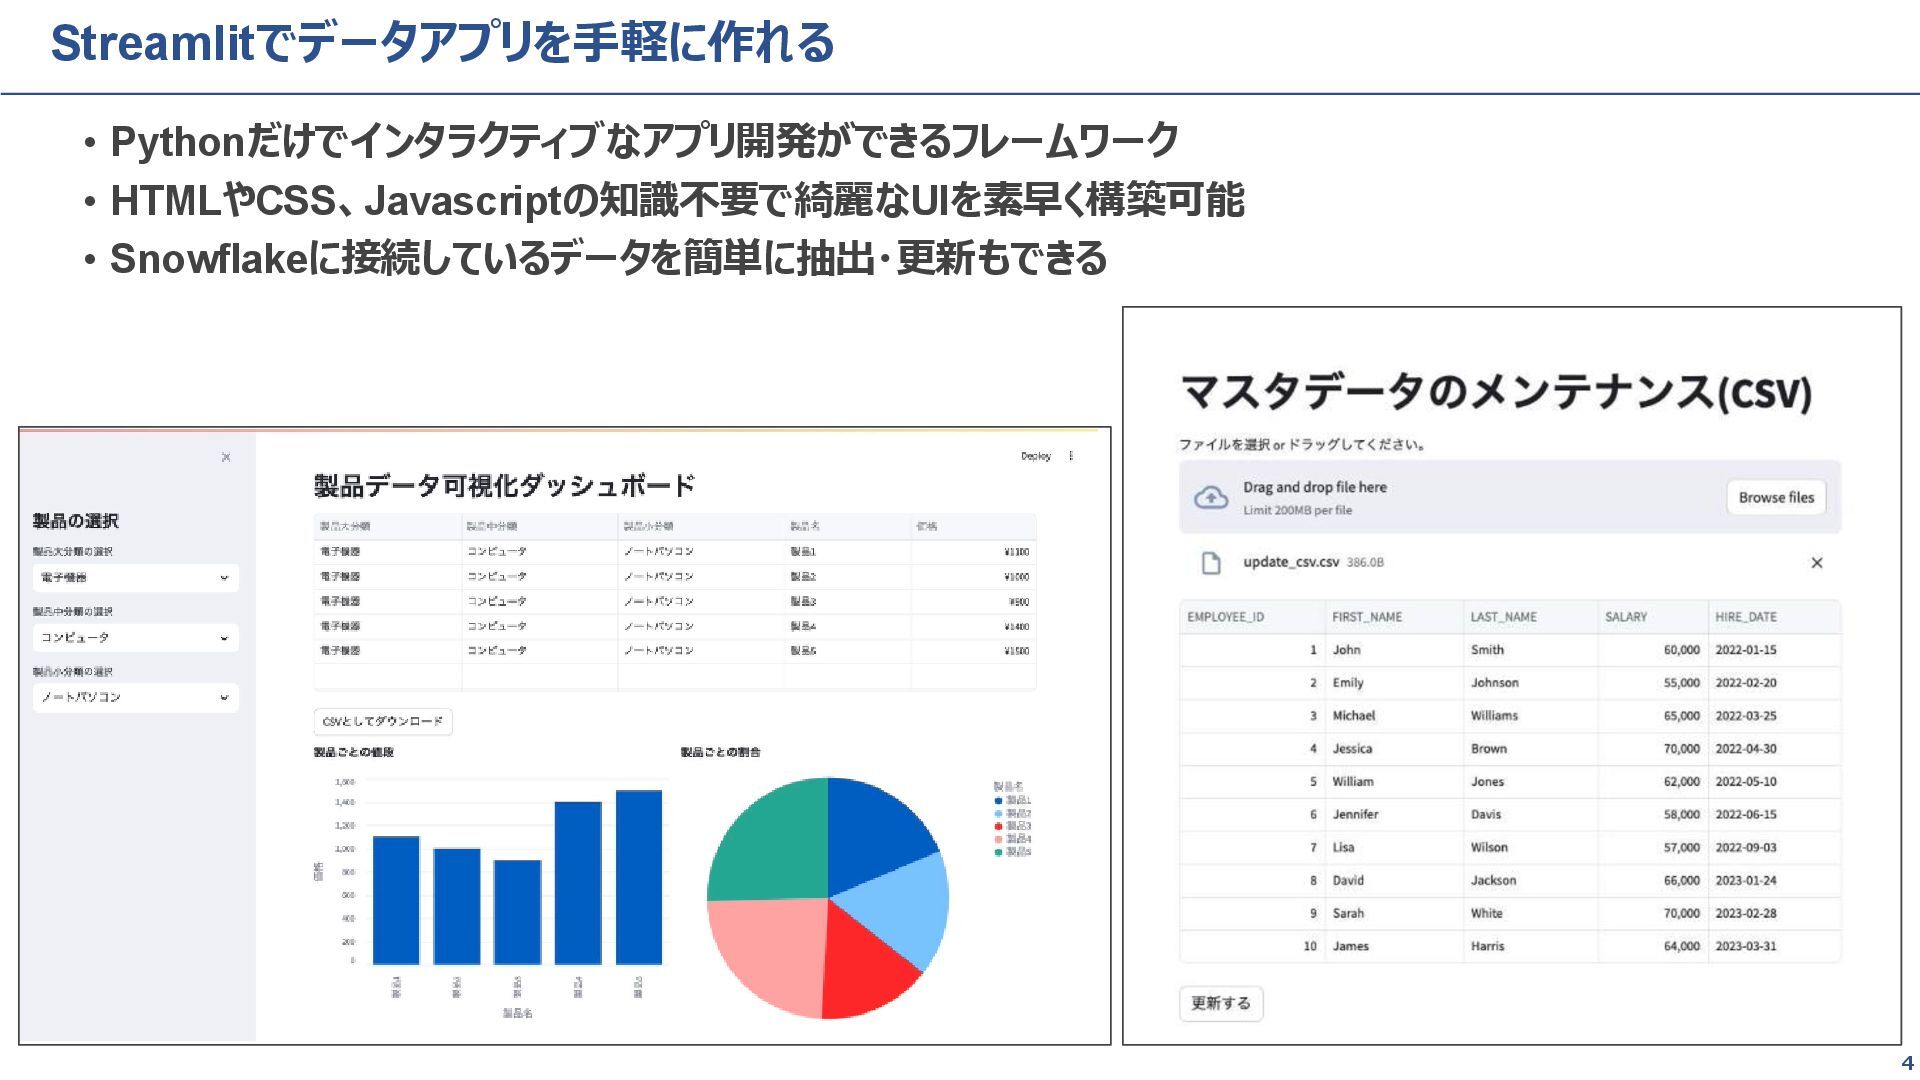Click the green swatch in the pie legend

[x=998, y=852]
